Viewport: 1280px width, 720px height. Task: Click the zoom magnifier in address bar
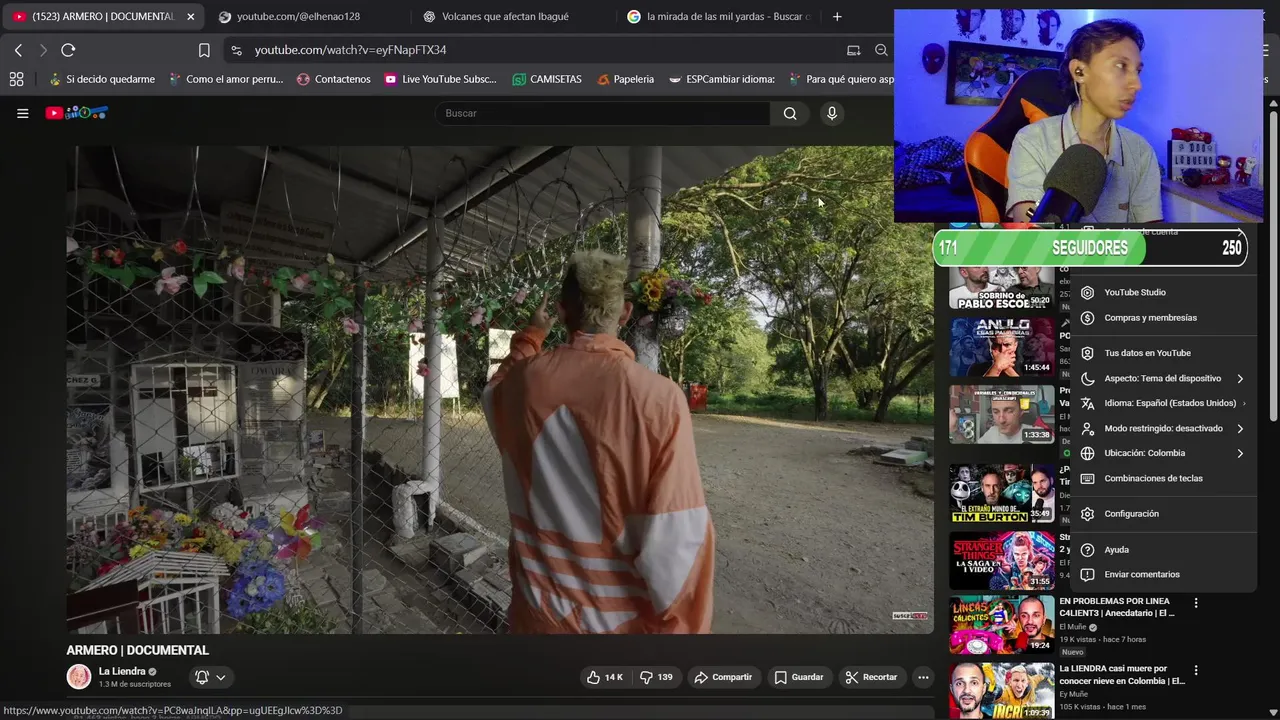[x=881, y=50]
